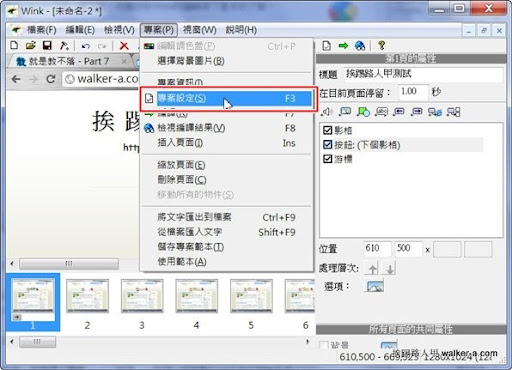This screenshot has width=512, height=370.
Task: Click the New project toolbar icon
Action: point(14,45)
